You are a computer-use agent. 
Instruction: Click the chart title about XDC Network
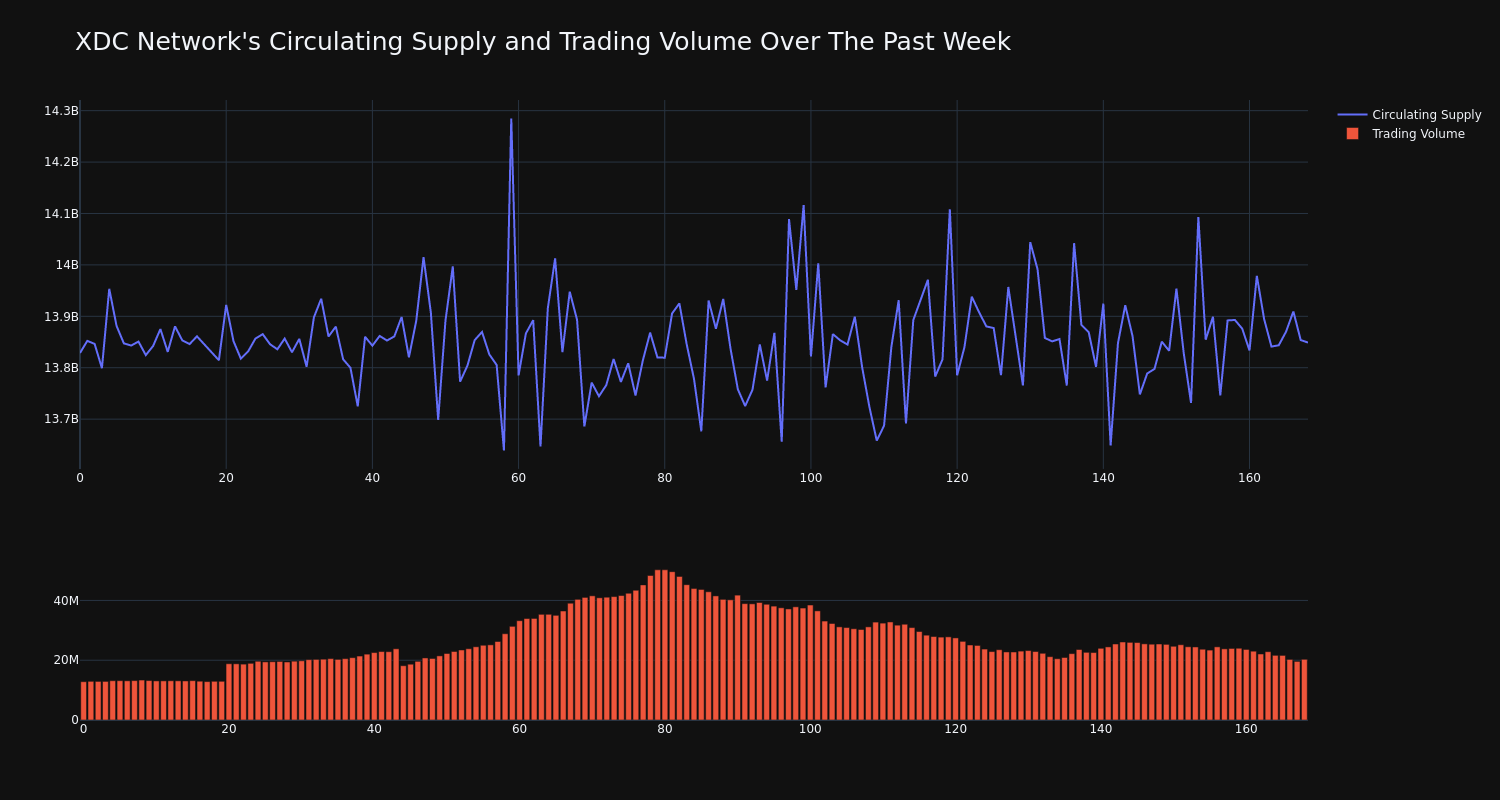point(543,43)
